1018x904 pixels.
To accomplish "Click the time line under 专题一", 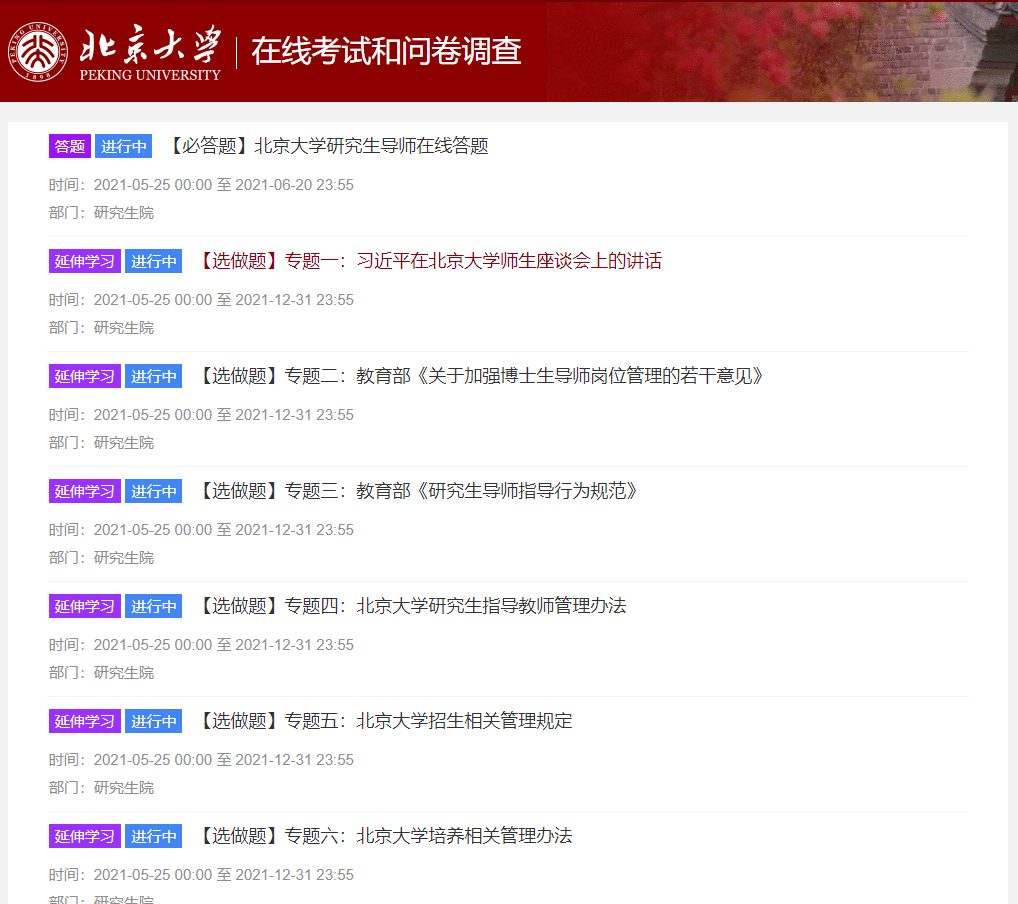I will coord(201,300).
